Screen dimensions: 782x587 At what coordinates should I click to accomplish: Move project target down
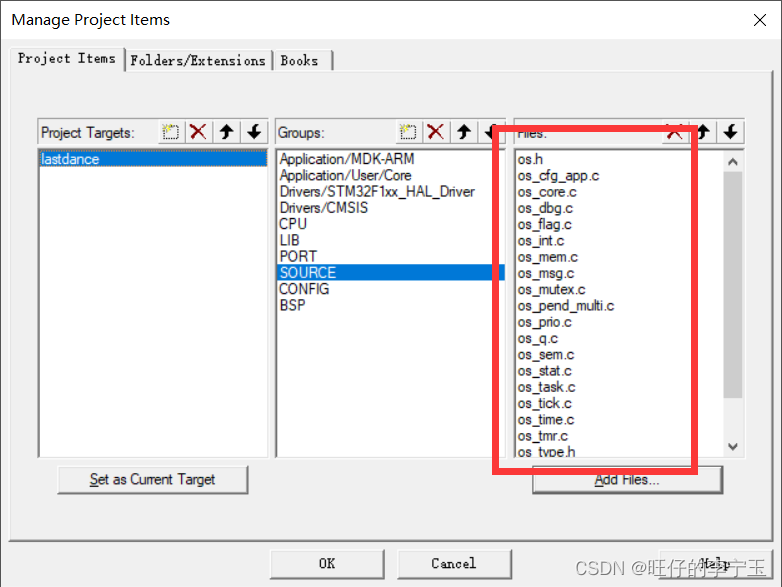[x=254, y=132]
